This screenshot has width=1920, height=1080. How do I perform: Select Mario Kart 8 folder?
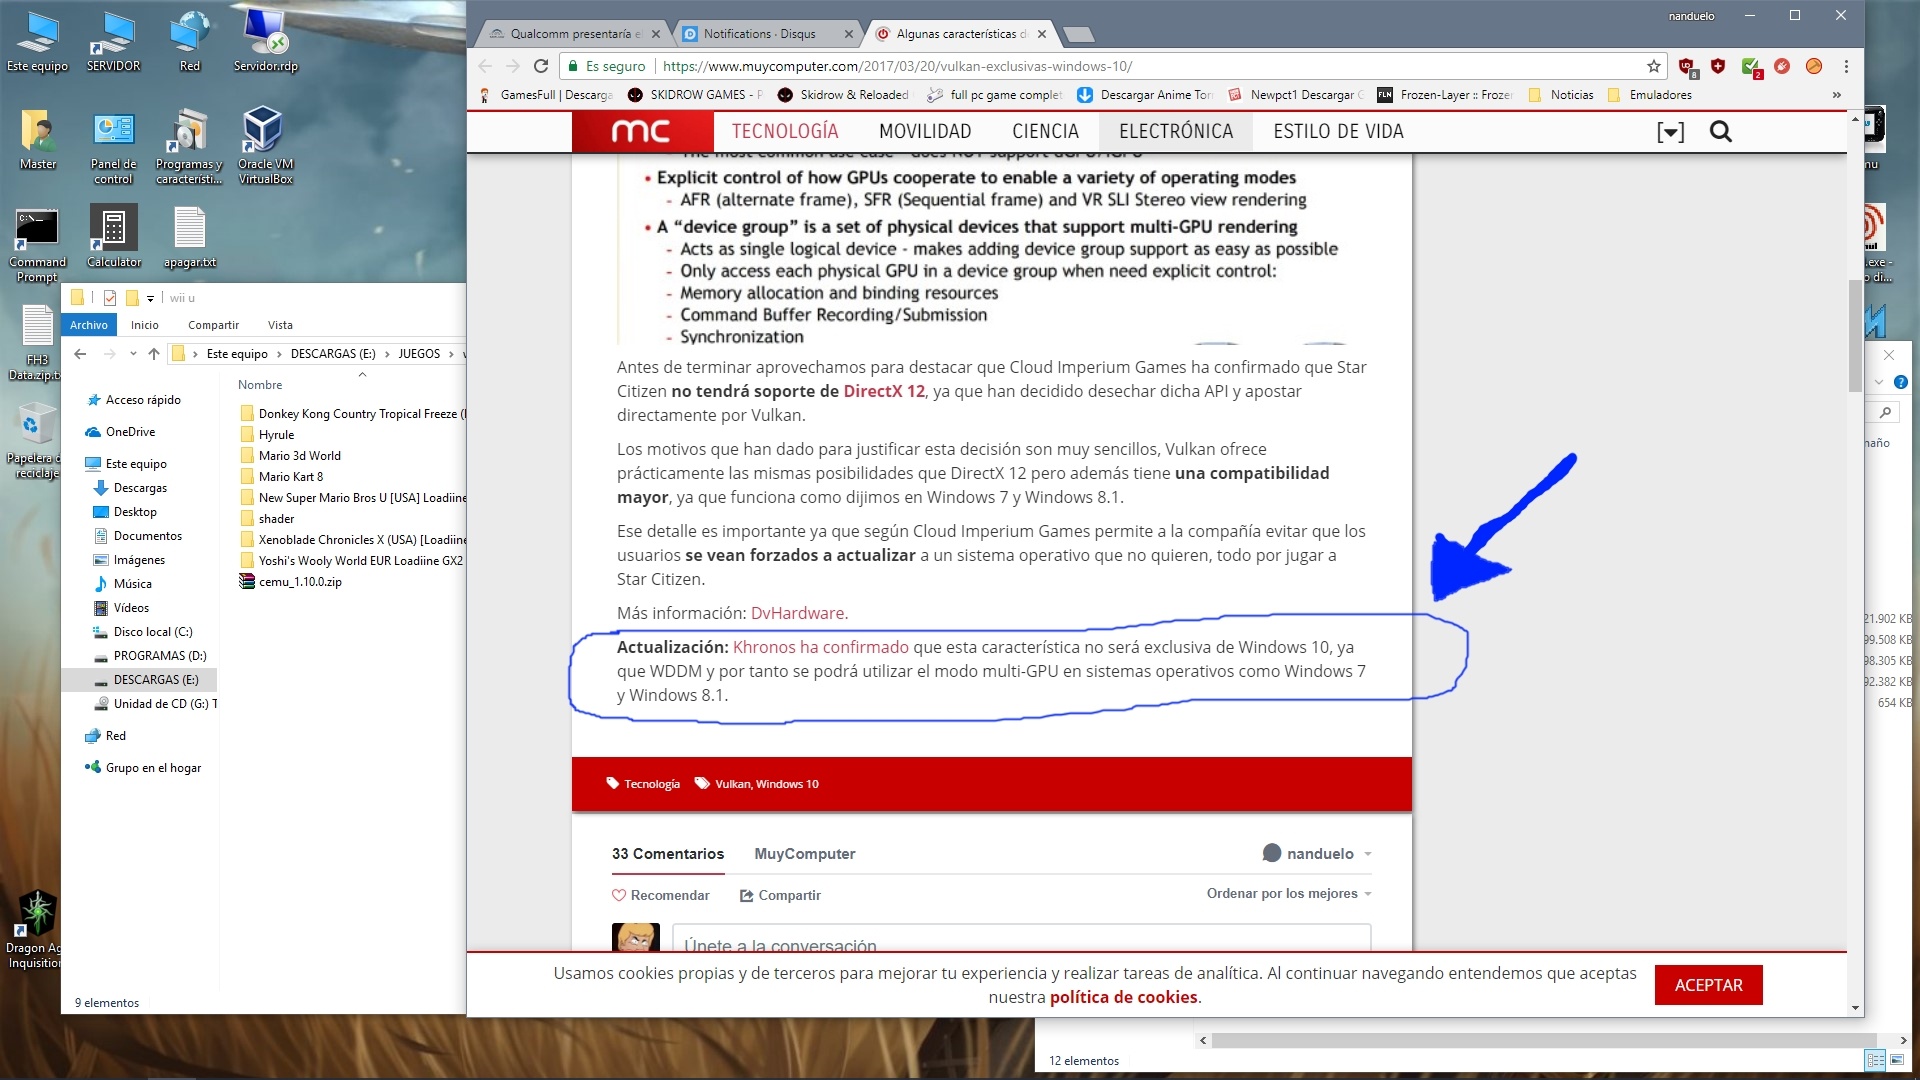(290, 476)
